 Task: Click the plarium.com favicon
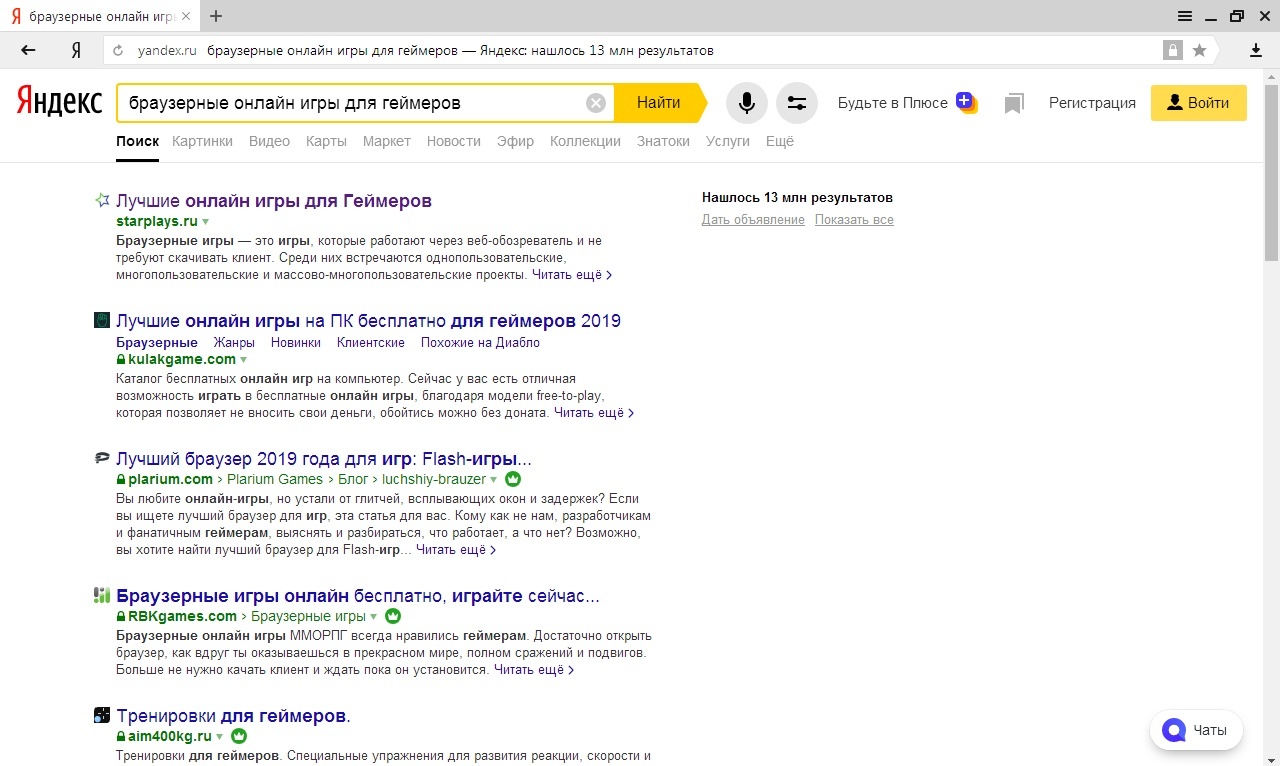(102, 458)
